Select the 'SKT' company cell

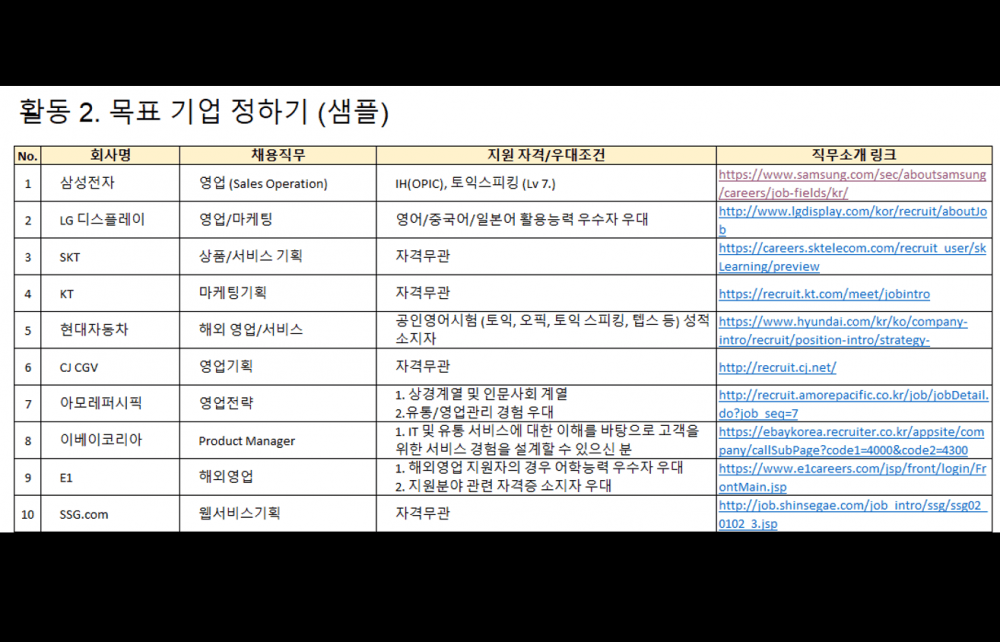tap(110, 257)
